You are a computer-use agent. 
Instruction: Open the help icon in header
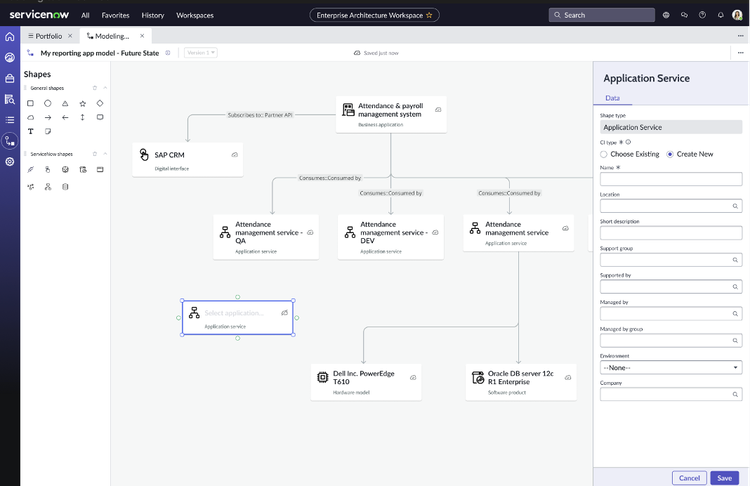[x=702, y=15]
